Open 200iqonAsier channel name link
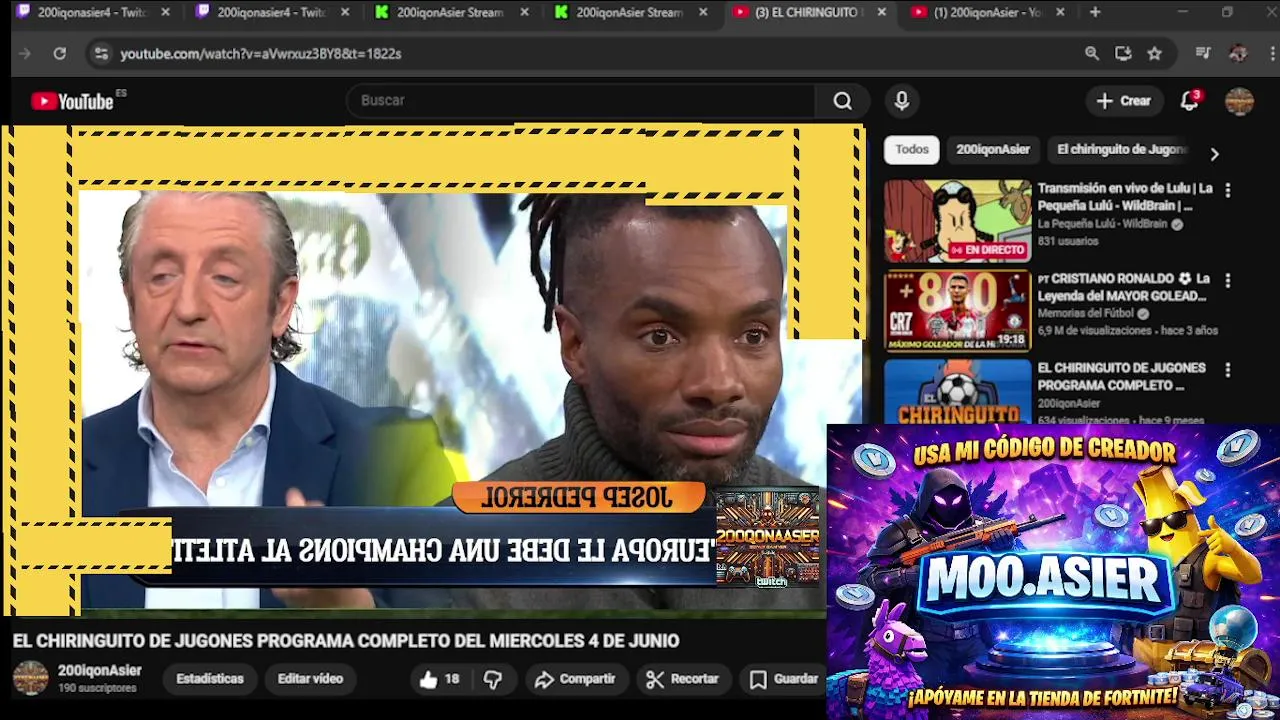This screenshot has width=1280, height=720. click(x=99, y=671)
